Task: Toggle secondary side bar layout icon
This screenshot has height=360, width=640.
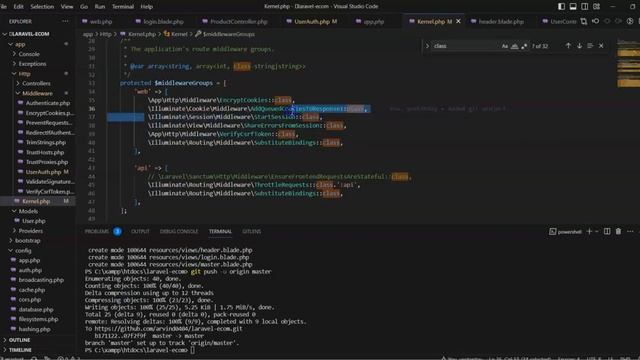Action: click(584, 7)
